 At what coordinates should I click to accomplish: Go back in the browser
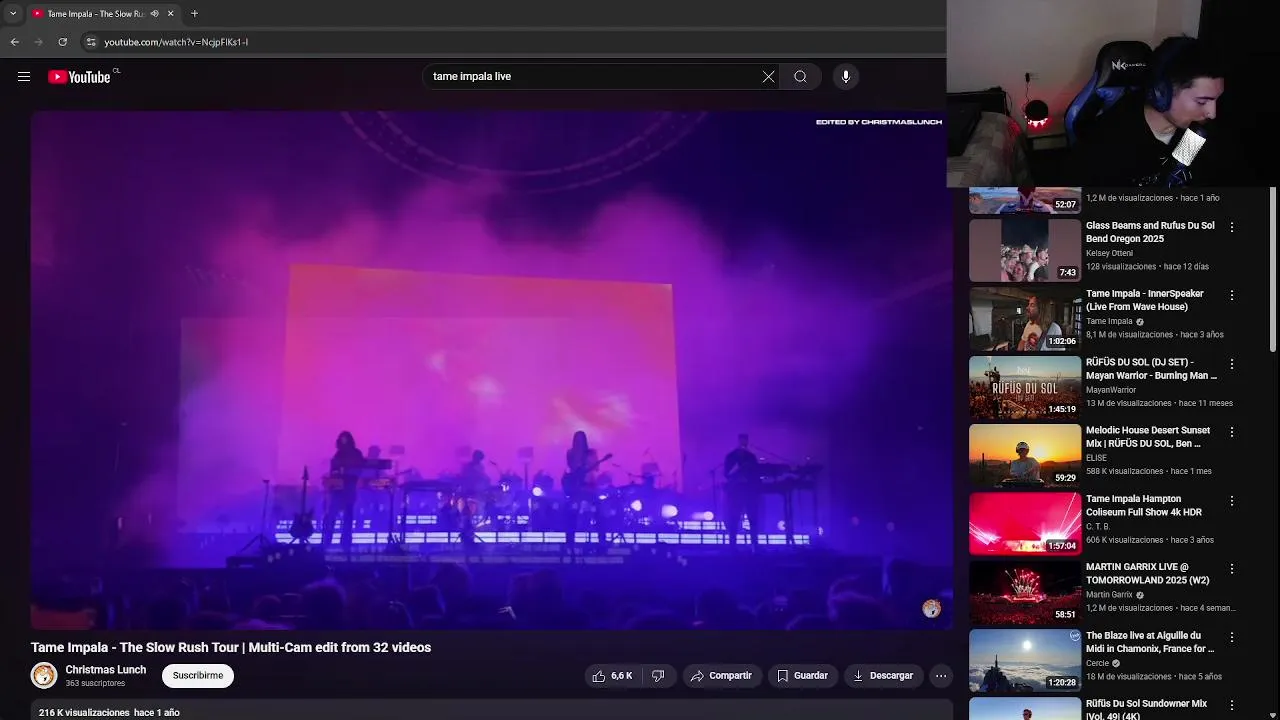14,42
